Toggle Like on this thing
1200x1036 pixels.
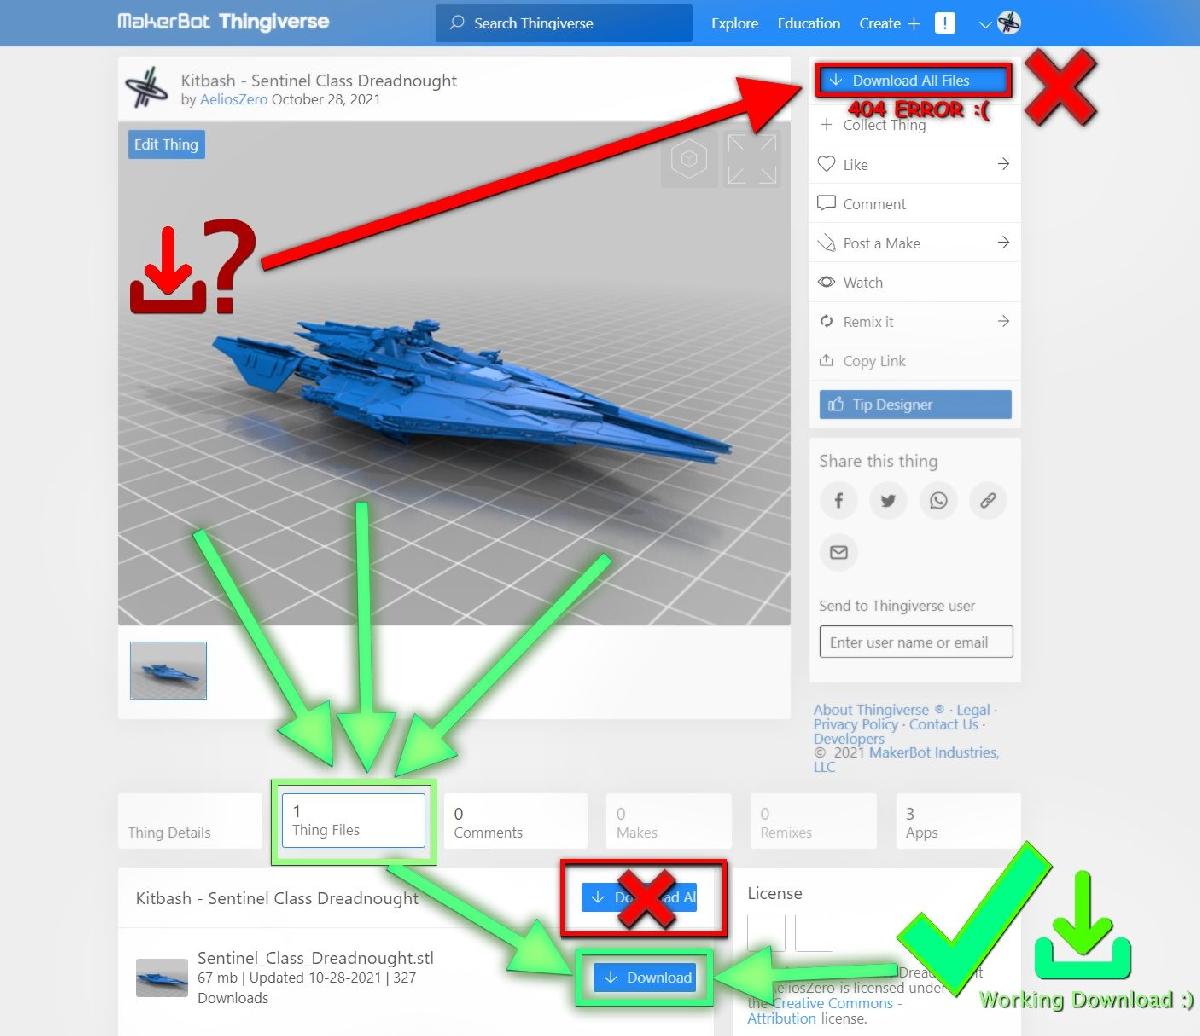click(x=855, y=164)
